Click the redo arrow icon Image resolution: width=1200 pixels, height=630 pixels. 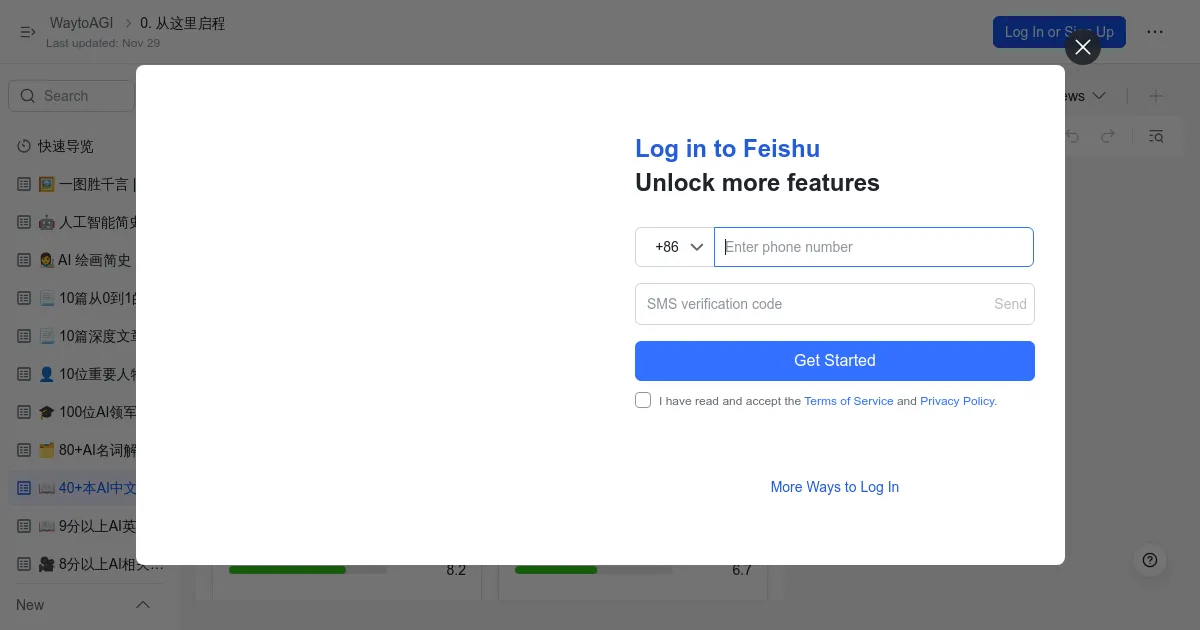(x=1108, y=136)
